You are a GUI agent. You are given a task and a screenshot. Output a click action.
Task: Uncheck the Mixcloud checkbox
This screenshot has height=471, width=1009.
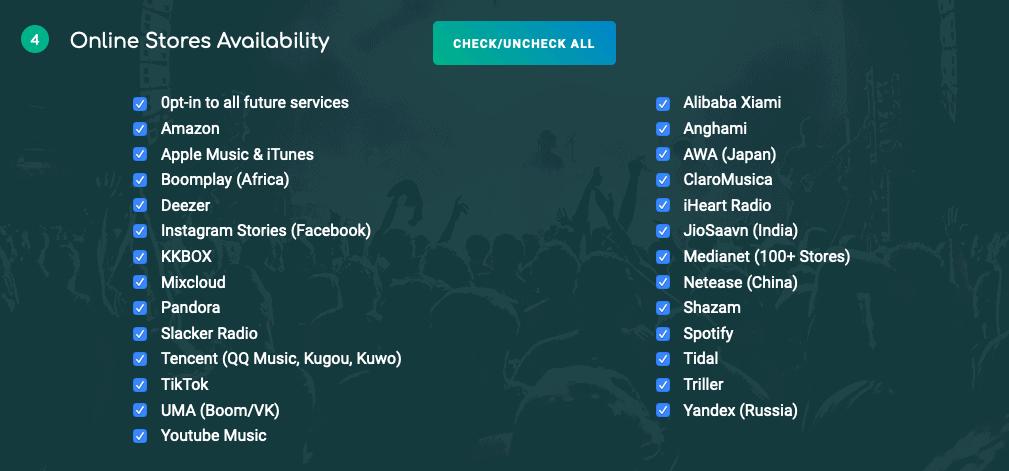pyautogui.click(x=140, y=282)
